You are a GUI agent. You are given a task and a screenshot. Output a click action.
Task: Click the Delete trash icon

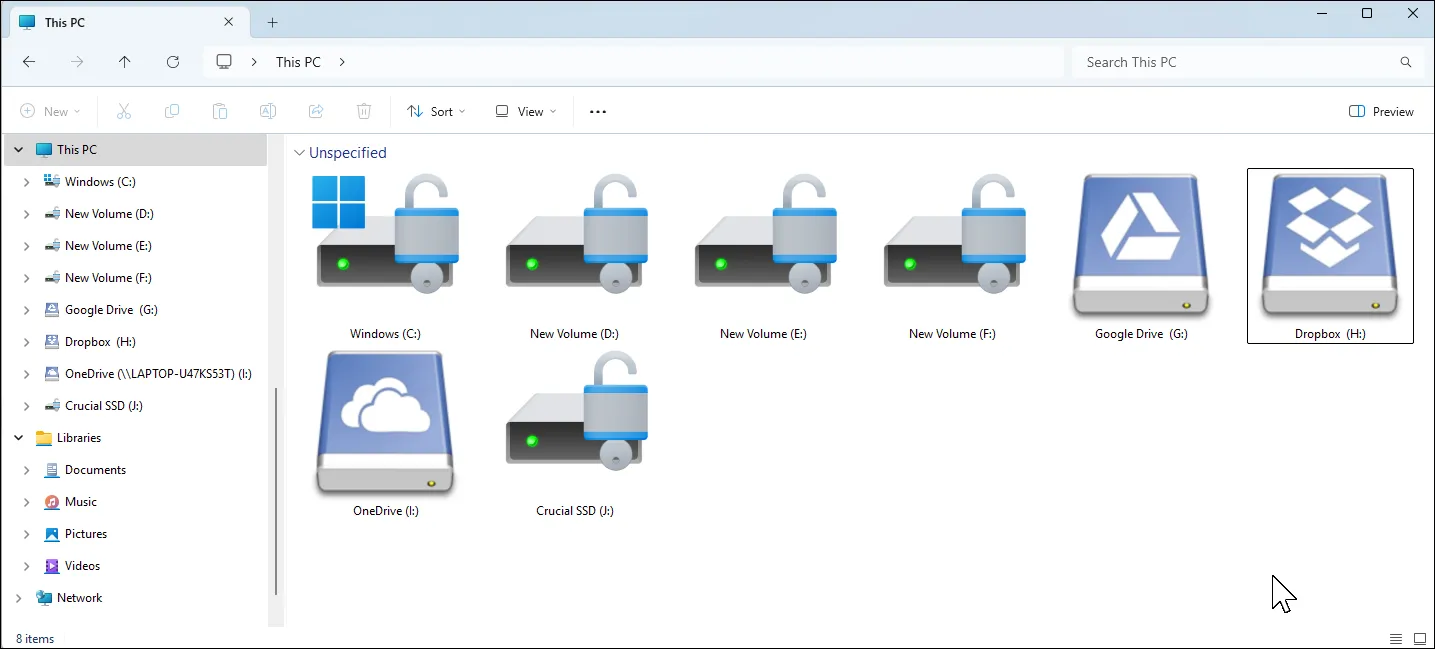364,111
